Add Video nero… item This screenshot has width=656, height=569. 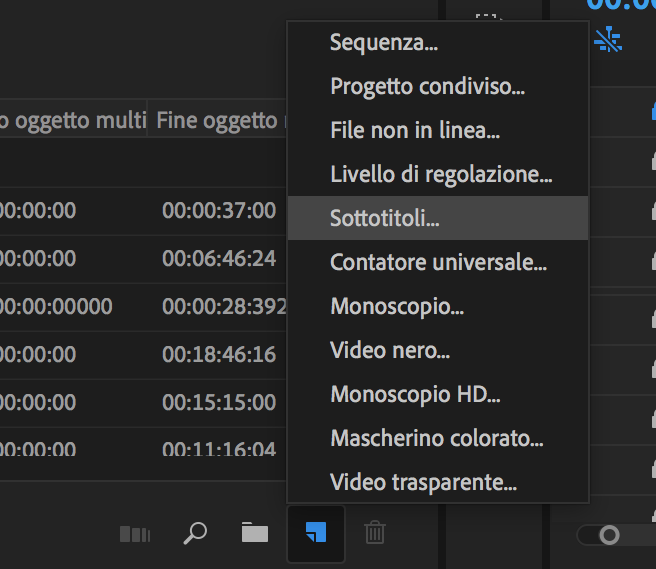pos(390,351)
